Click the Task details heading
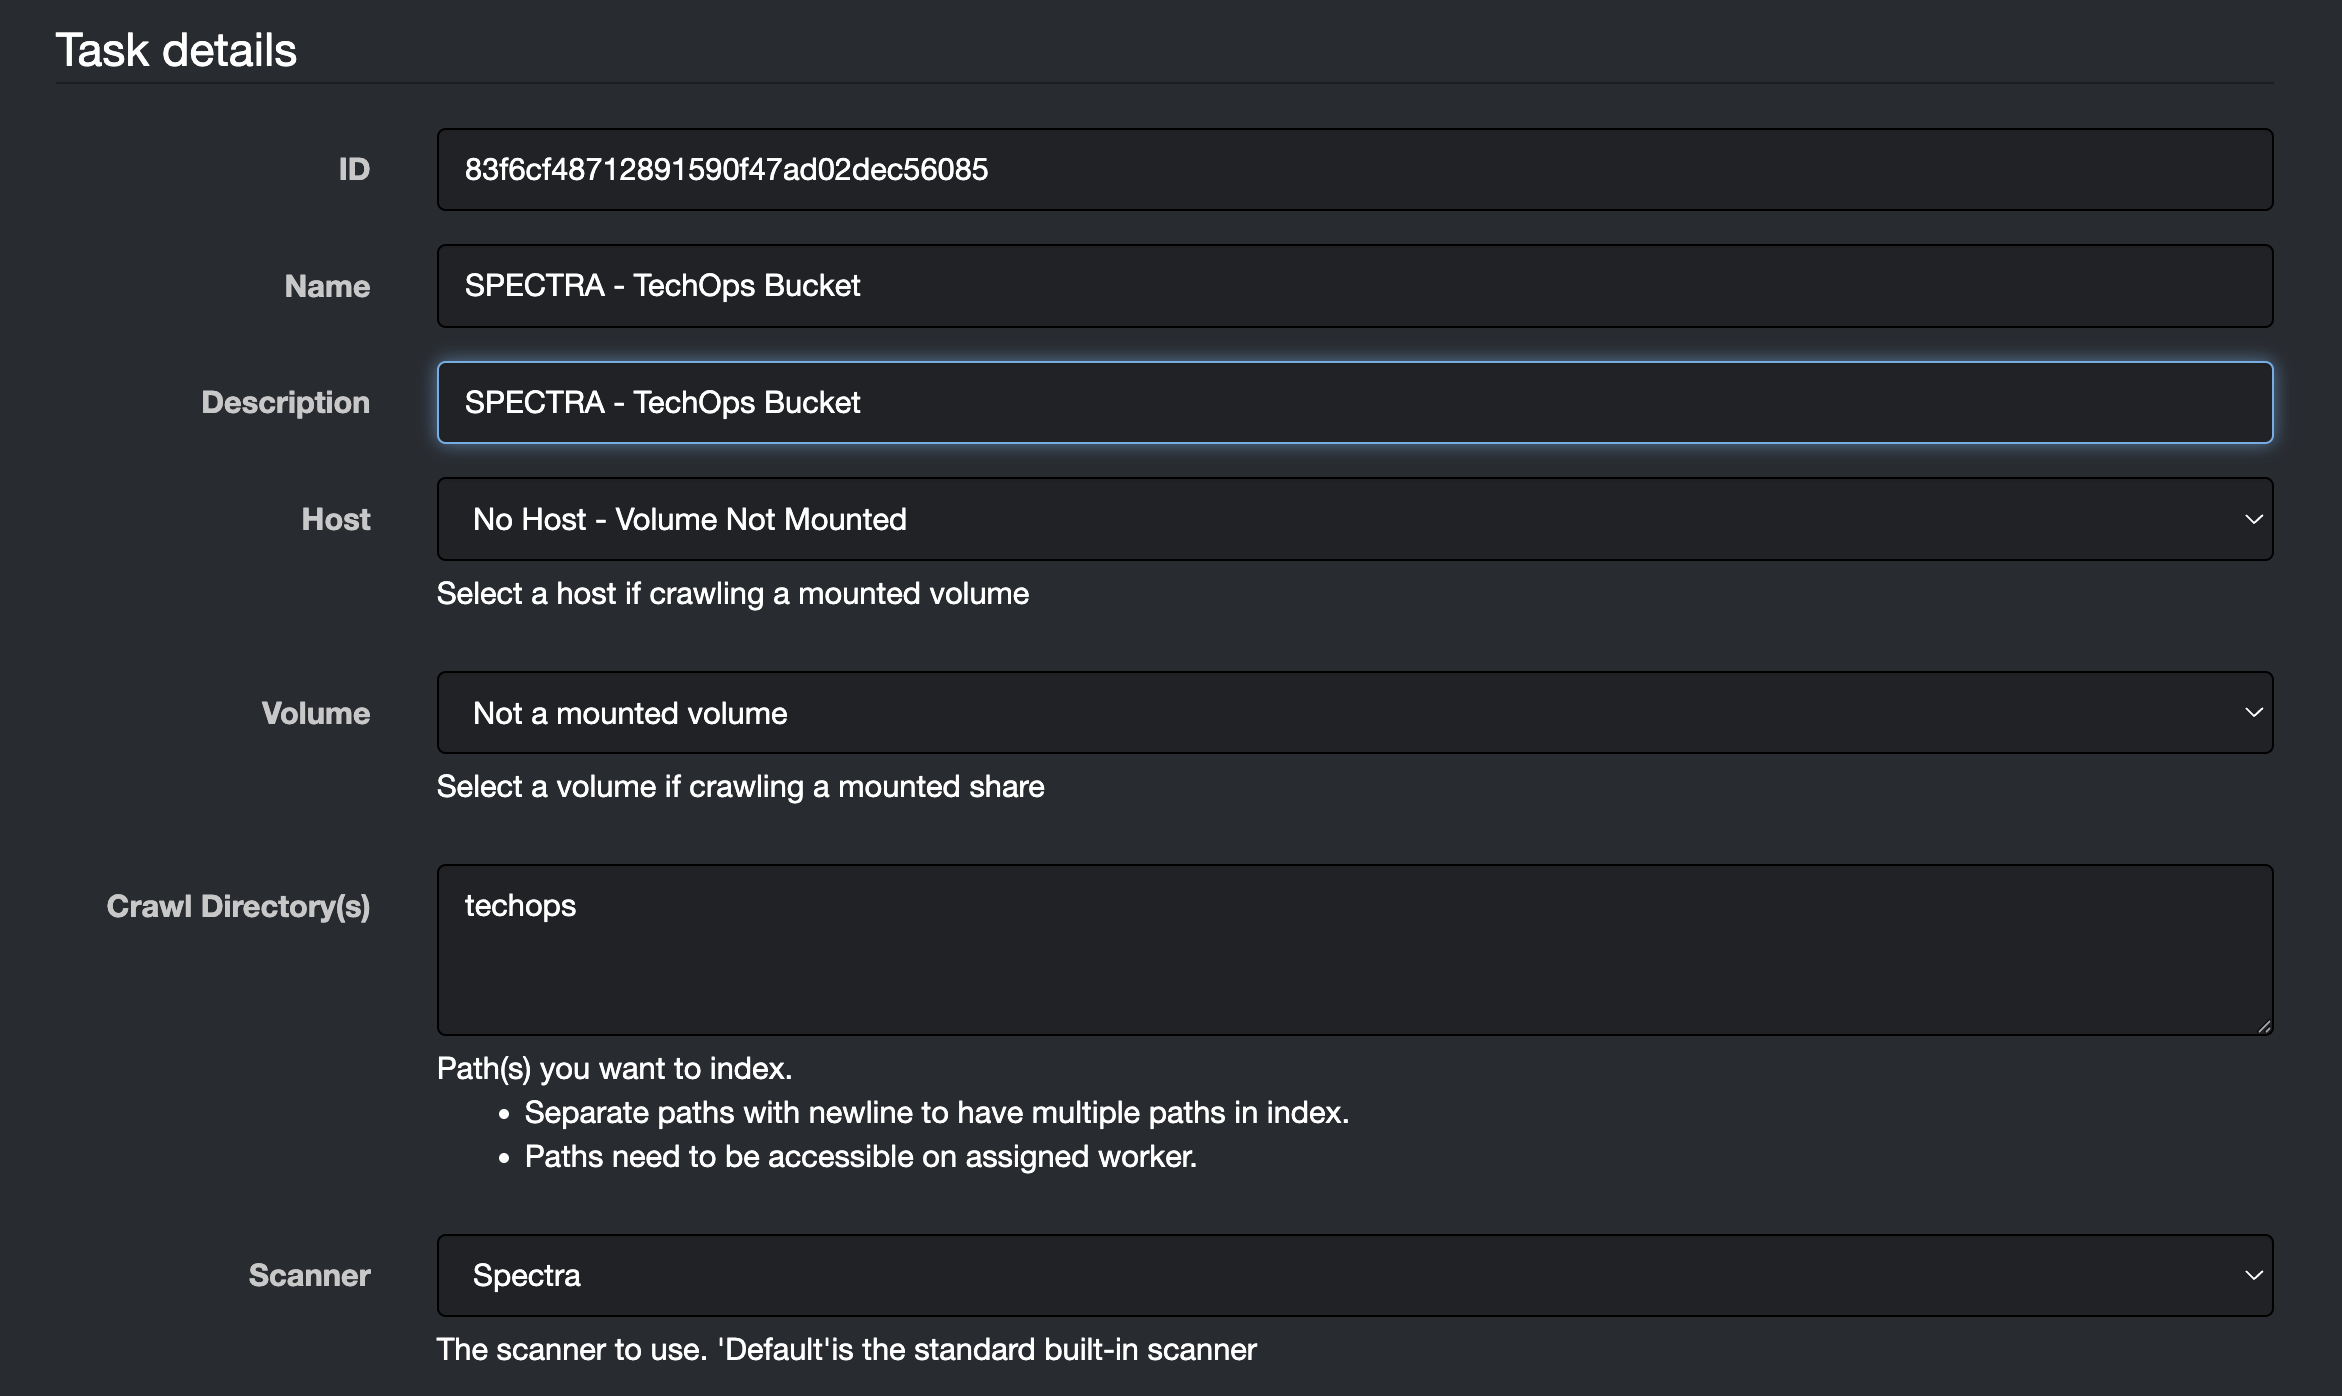The height and width of the screenshot is (1396, 2342). click(176, 50)
